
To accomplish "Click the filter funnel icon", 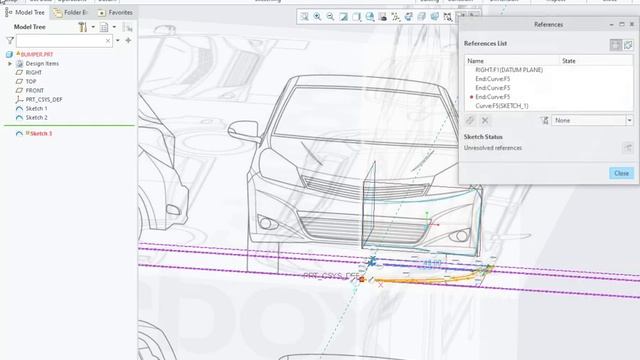I will tap(10, 40).
